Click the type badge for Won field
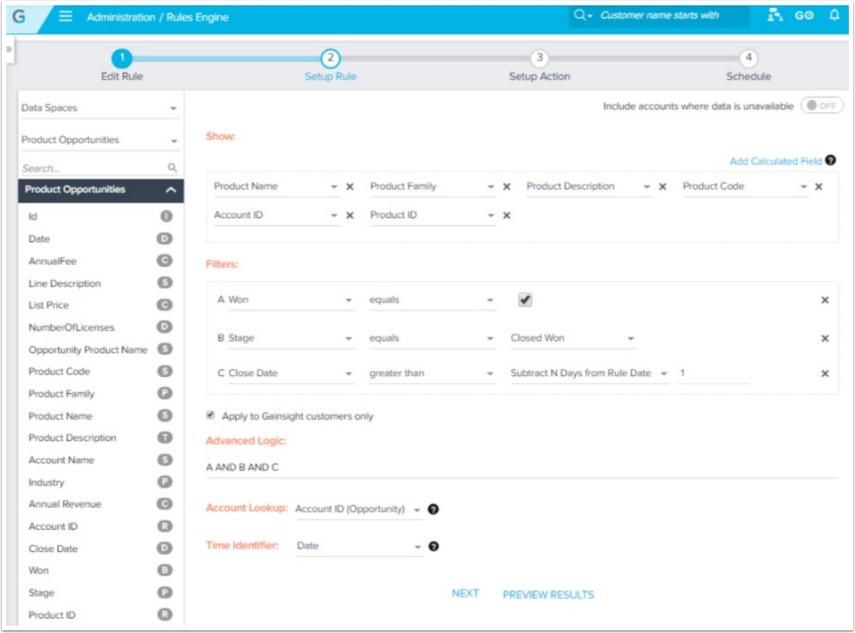 165,570
